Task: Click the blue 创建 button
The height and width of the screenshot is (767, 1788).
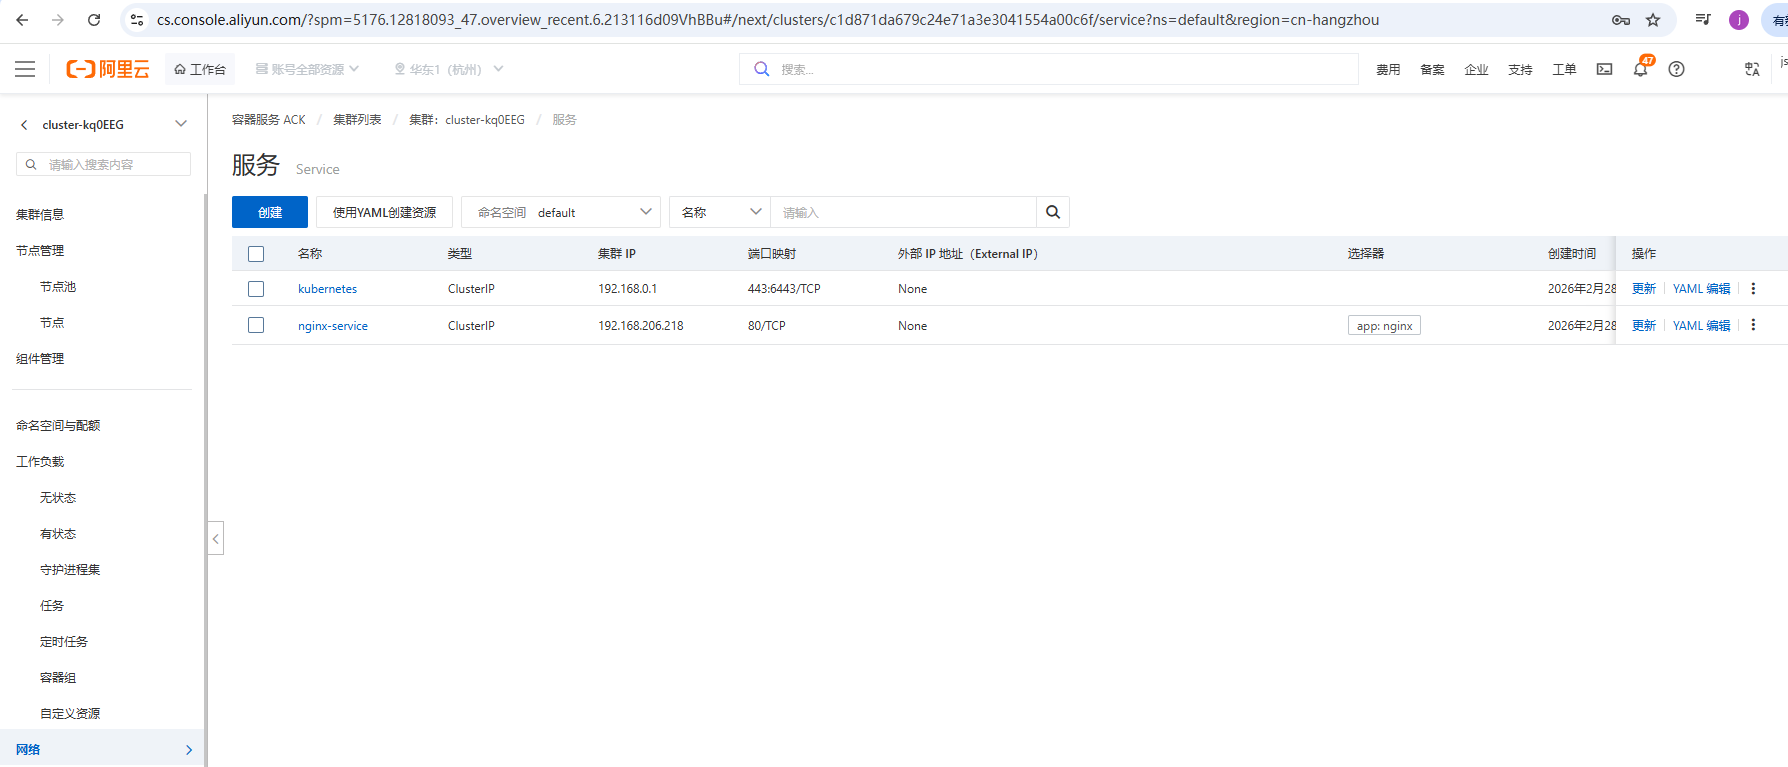Action: coord(270,212)
